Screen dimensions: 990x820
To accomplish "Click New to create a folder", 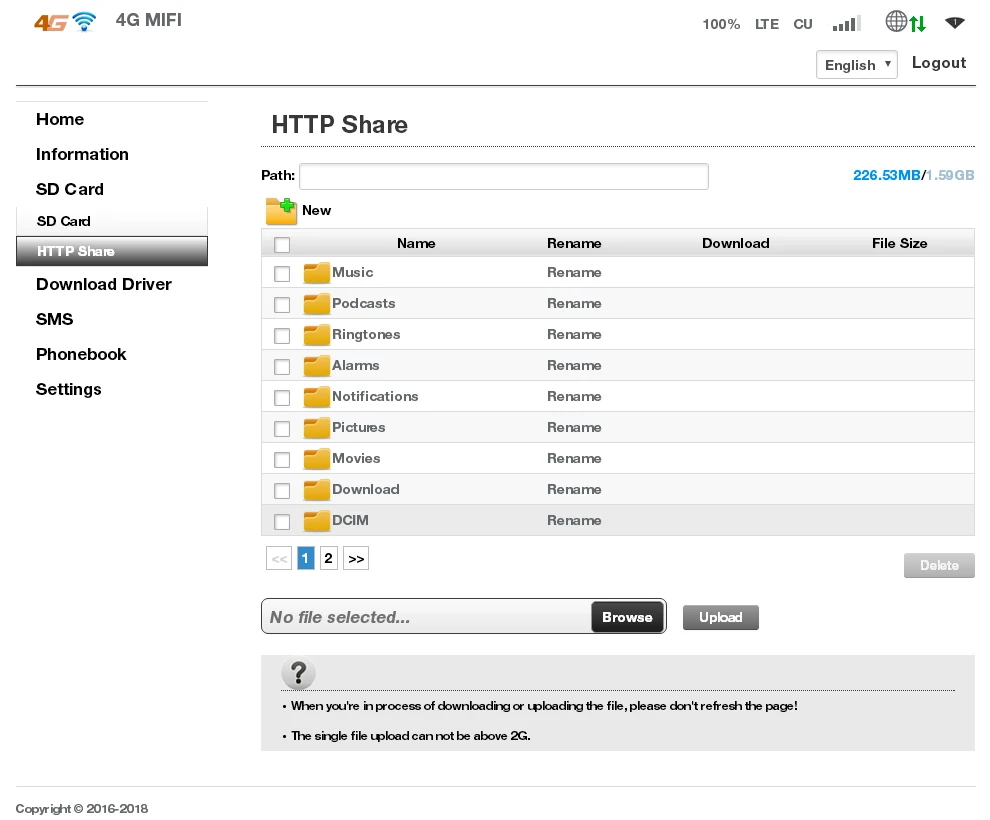I will pos(316,211).
